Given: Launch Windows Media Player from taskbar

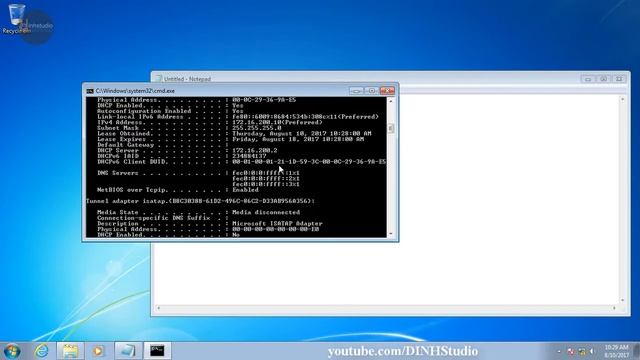Looking at the screenshot, I should point(98,351).
